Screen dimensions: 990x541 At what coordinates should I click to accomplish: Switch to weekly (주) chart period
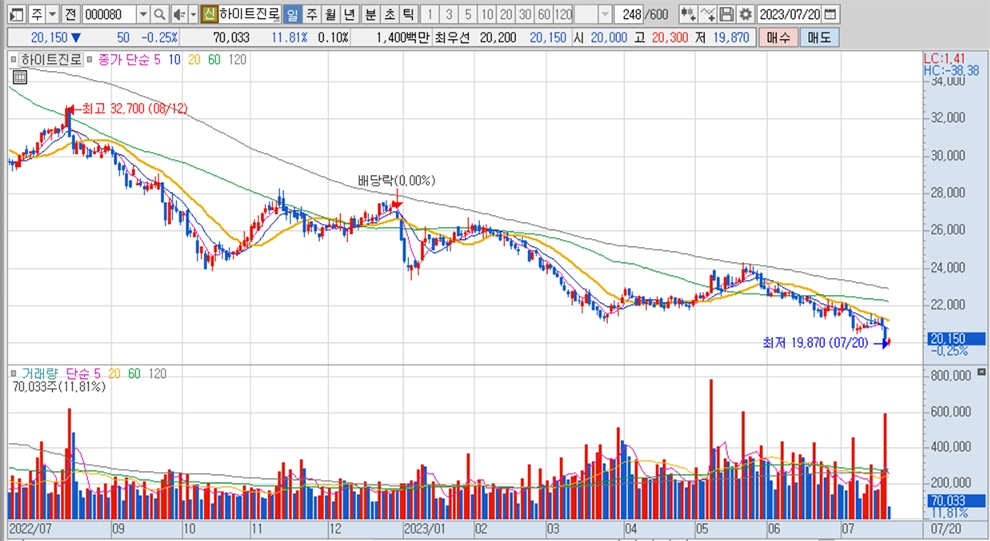[311, 14]
